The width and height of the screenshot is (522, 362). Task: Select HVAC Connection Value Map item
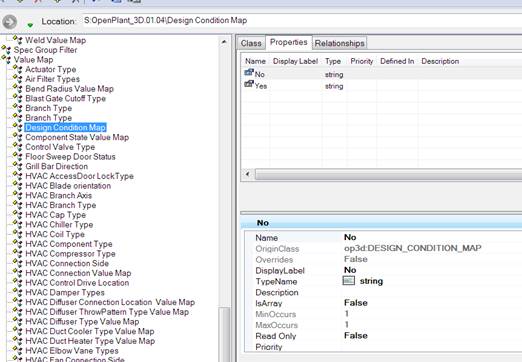78,273
